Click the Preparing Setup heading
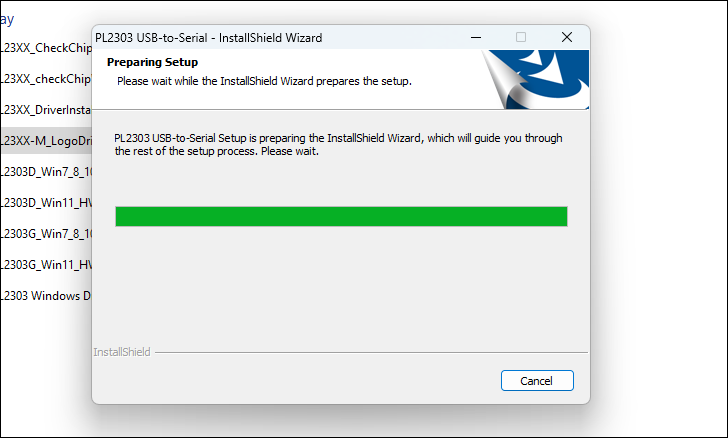The height and width of the screenshot is (438, 728). pyautogui.click(x=152, y=62)
